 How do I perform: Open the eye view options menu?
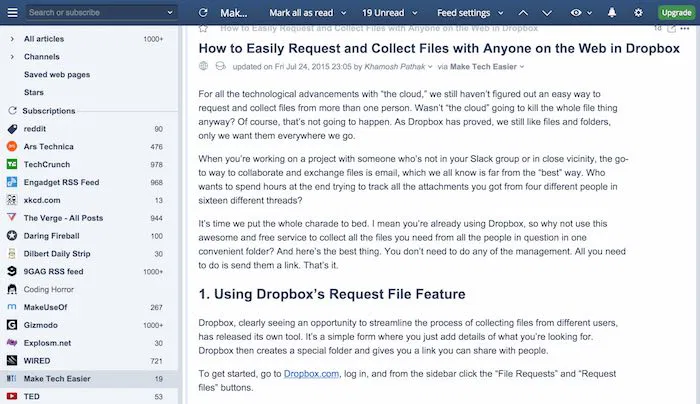click(578, 12)
